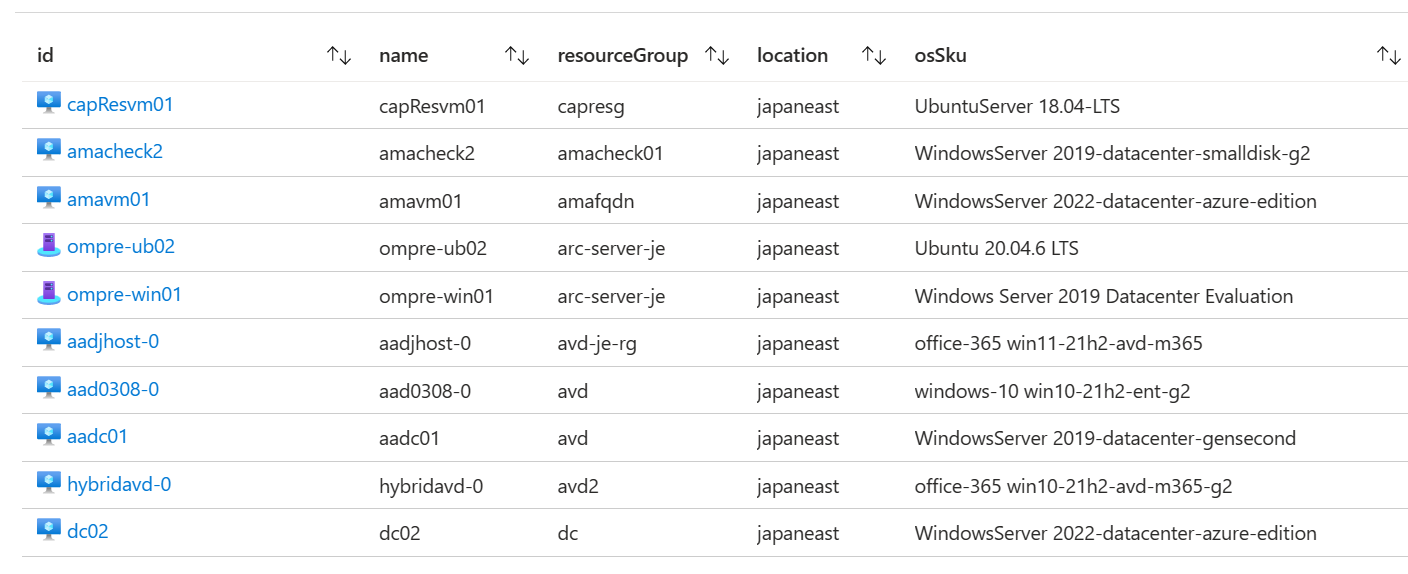Sort by resourceGroup using its sort arrows
Viewport: 1408px width, 574px height.
(717, 56)
